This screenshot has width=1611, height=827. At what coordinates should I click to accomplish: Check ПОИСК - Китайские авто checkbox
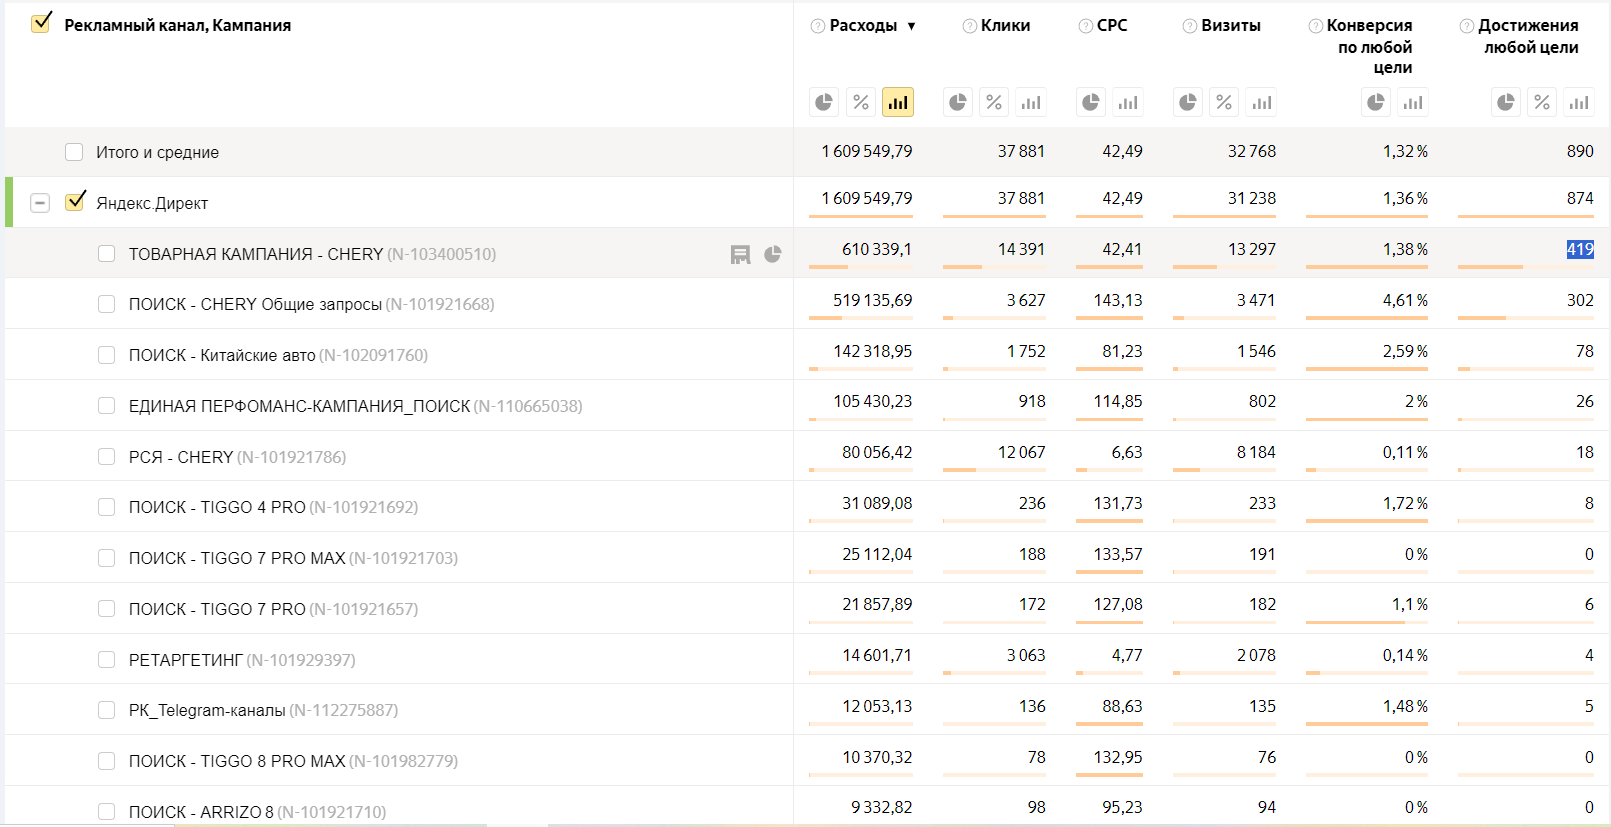tap(106, 355)
